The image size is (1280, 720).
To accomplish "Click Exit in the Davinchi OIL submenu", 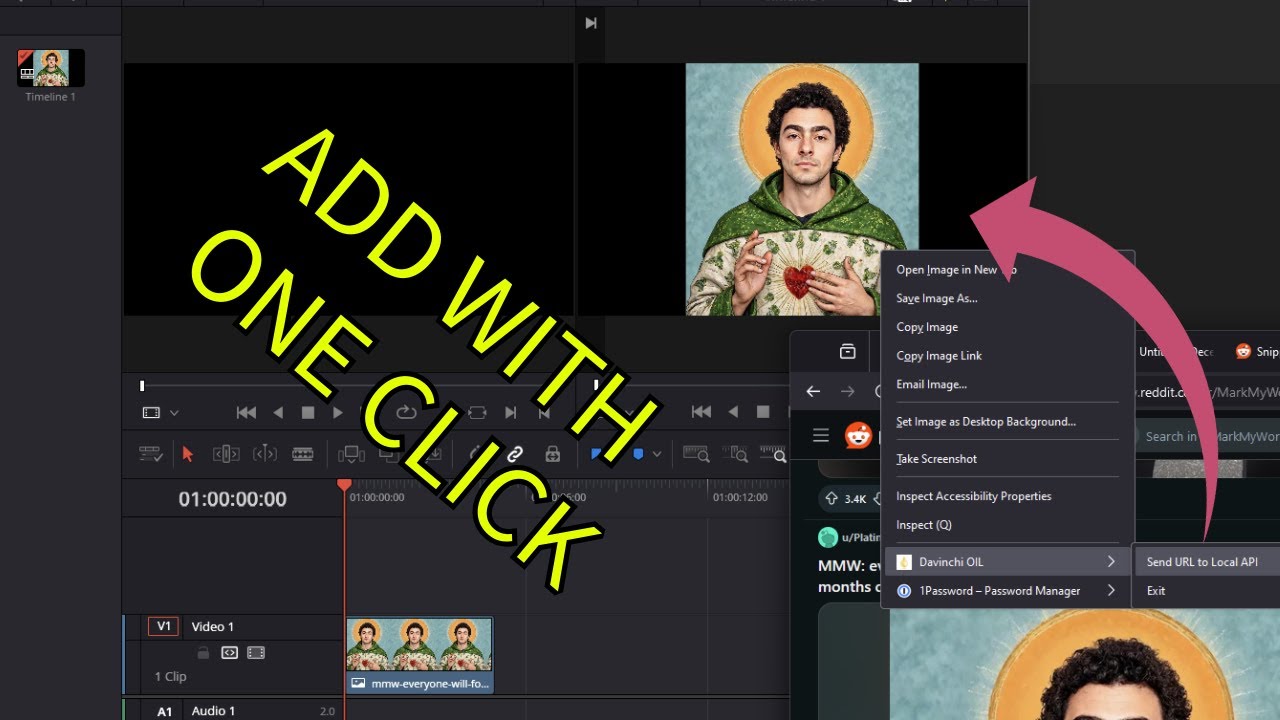I will tap(1207, 591).
